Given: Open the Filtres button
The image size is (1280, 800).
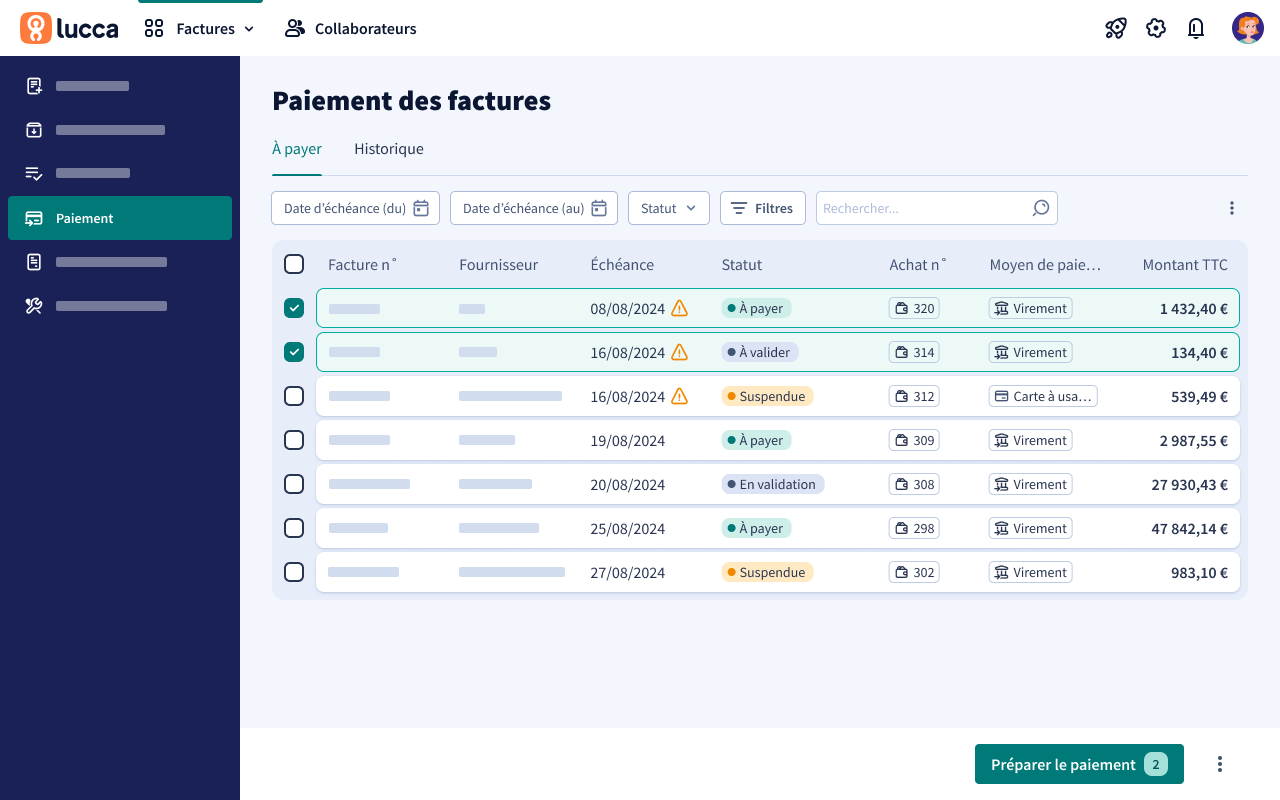Looking at the screenshot, I should click(762, 208).
